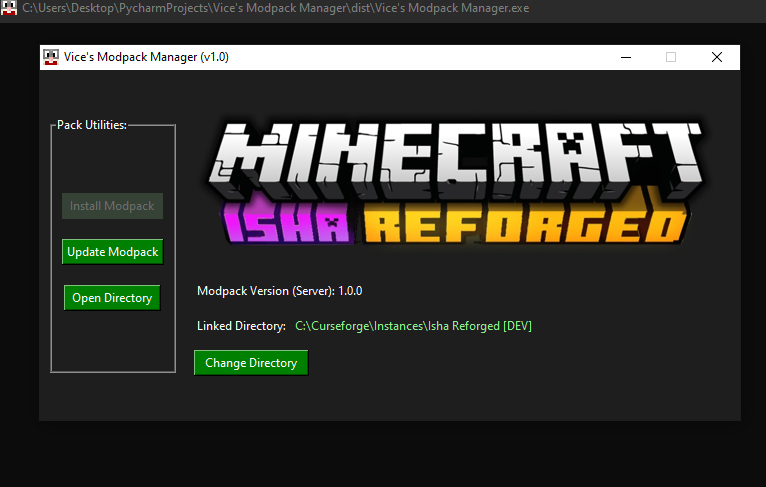Click the Vice's Modpack Manager (v1.0) title text
Screen dimensions: 766x487
(146, 57)
